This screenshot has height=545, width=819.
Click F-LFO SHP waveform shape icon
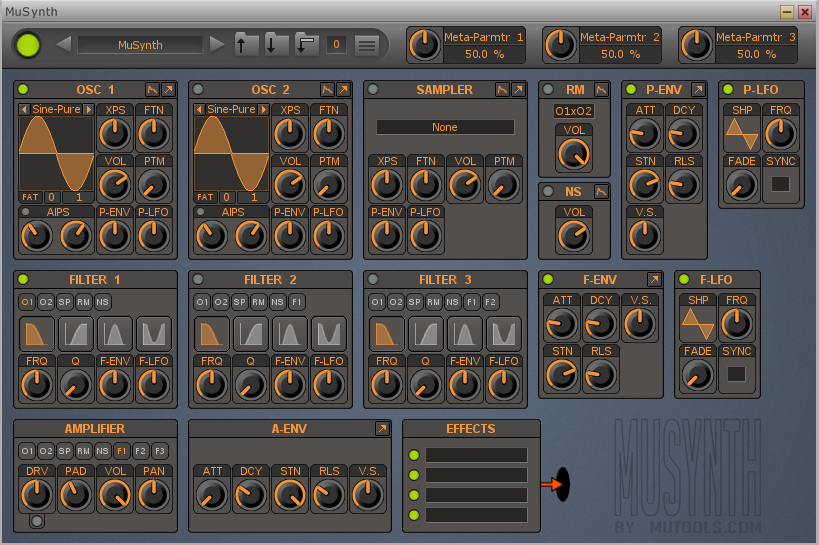pyautogui.click(x=698, y=323)
